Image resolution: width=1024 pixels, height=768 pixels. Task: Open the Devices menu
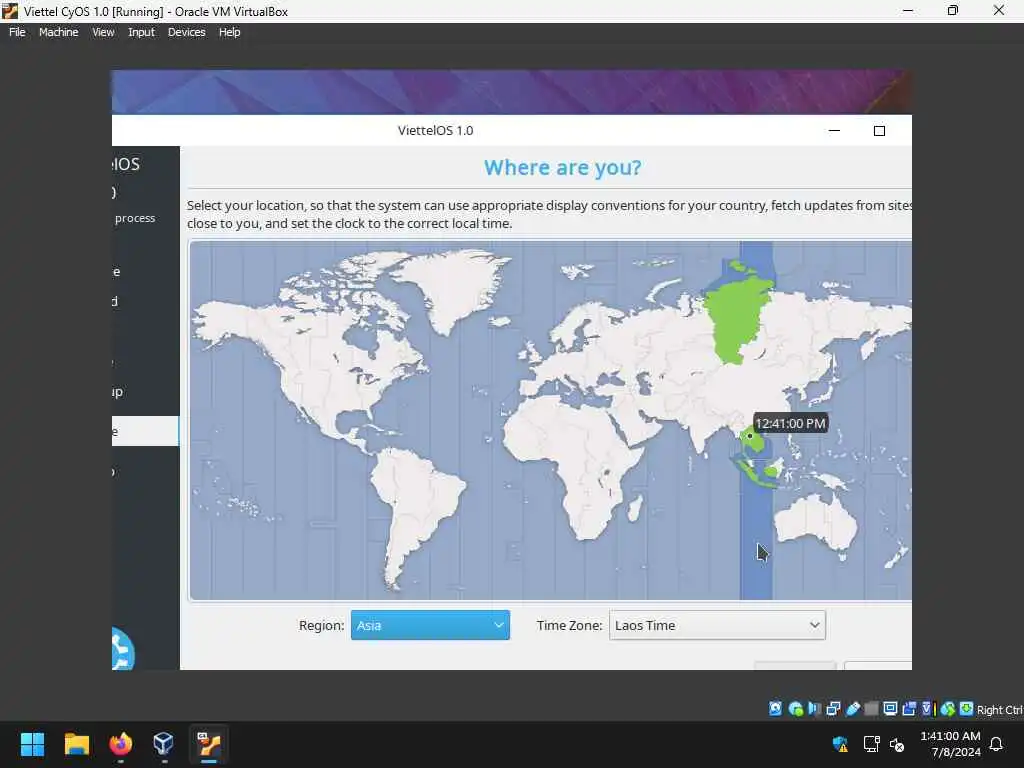point(186,32)
